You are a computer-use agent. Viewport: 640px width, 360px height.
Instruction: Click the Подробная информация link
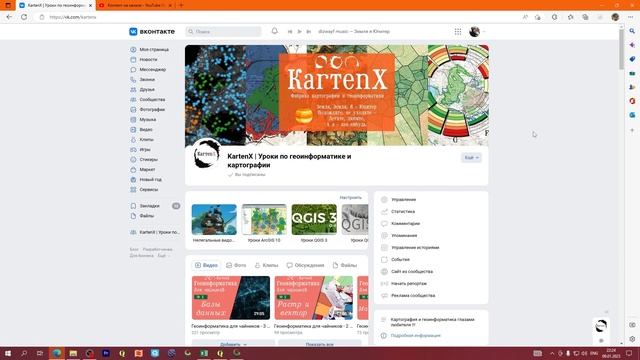coord(416,336)
